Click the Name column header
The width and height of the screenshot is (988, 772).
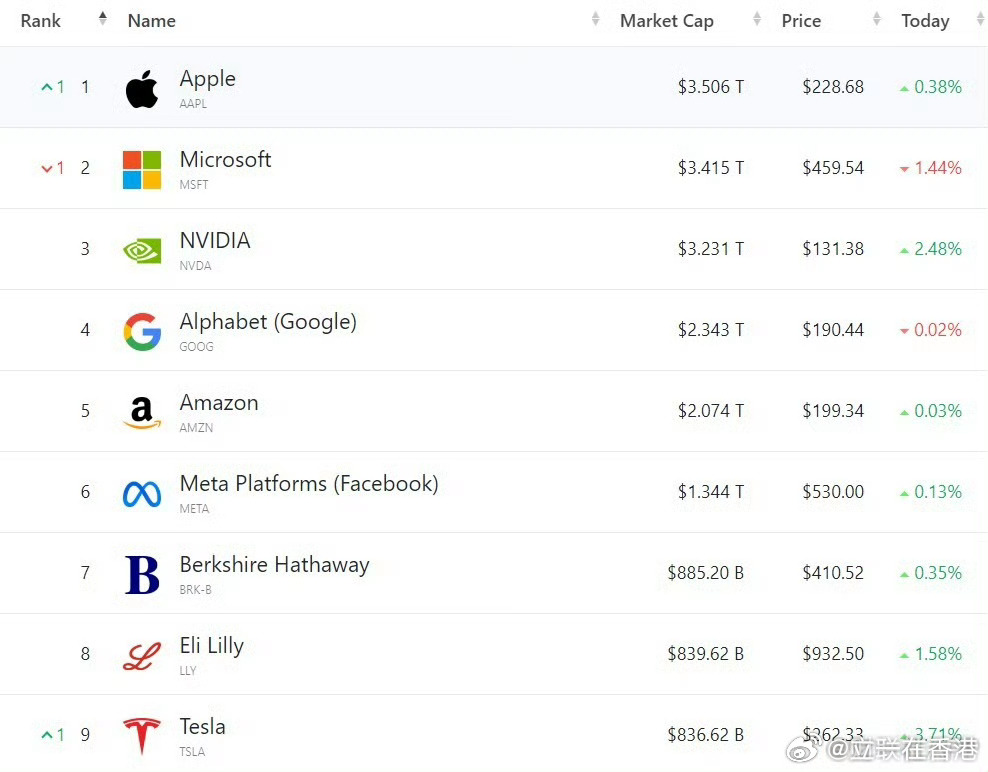coord(152,21)
